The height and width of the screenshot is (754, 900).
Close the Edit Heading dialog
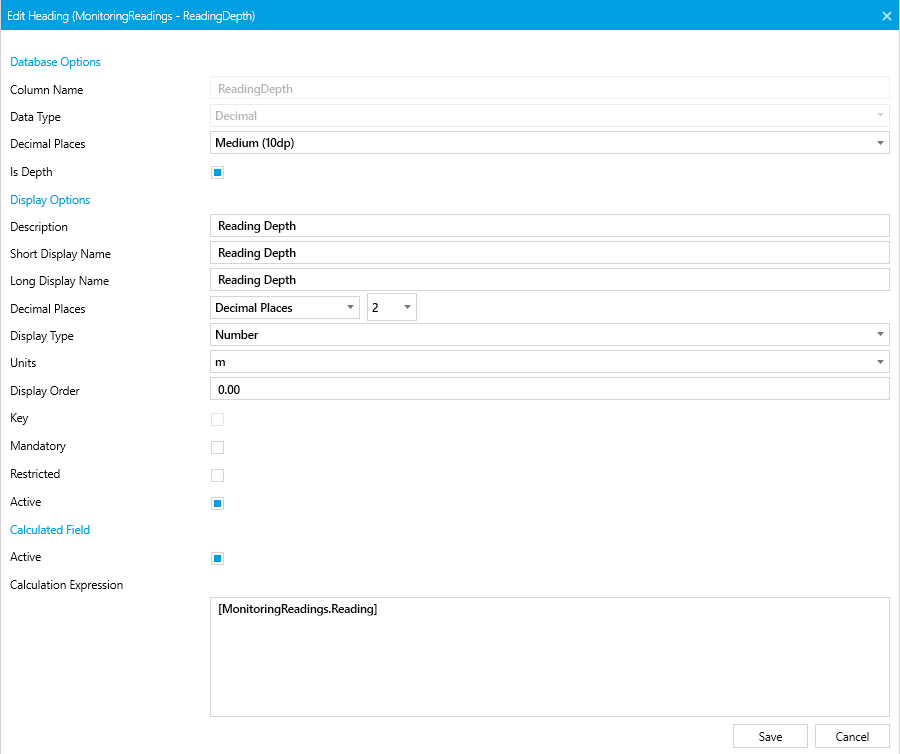tap(886, 16)
